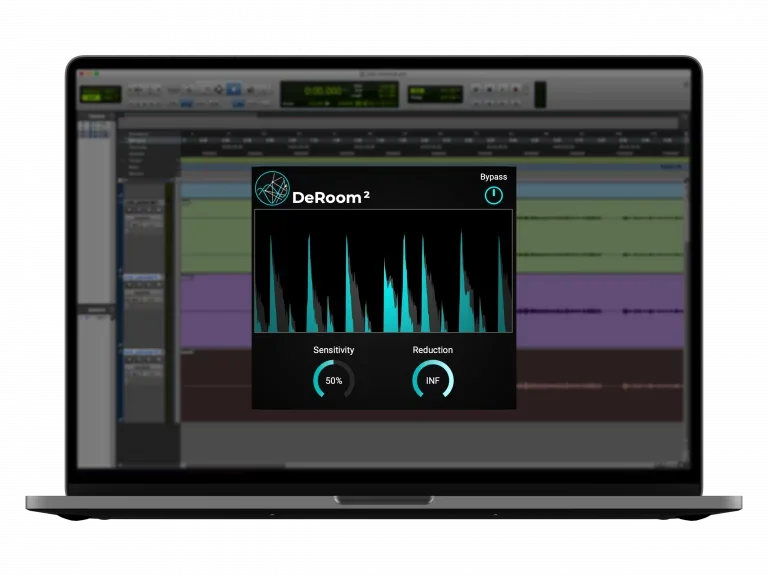Click the green counter display at top left
Screen dimensions: 768x576
(x=101, y=94)
